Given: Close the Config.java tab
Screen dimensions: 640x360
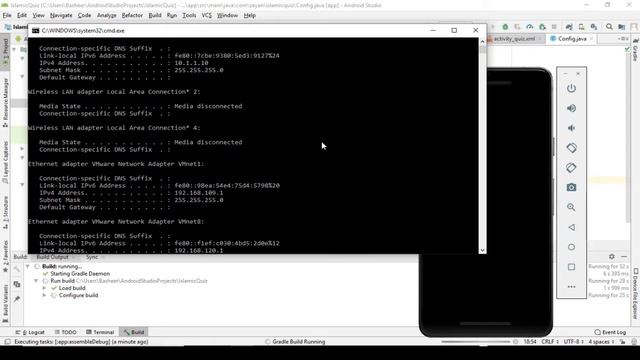Looking at the screenshot, I should [591, 39].
